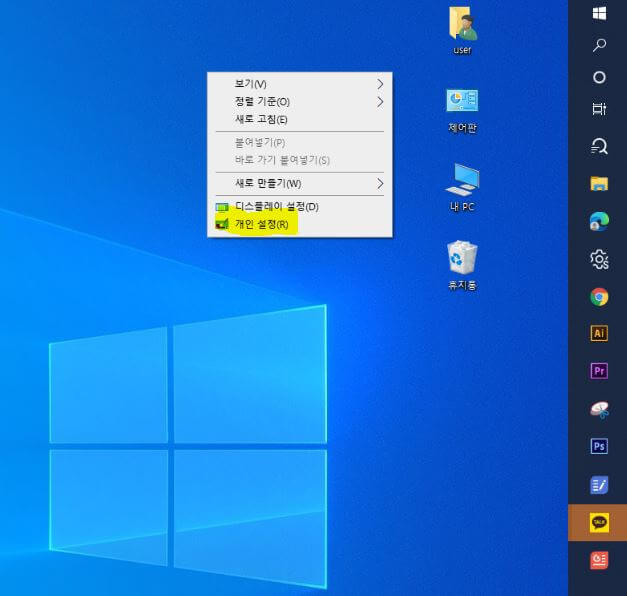
Task: Click the search-list magnifier icon below Task View
Action: click(x=599, y=146)
